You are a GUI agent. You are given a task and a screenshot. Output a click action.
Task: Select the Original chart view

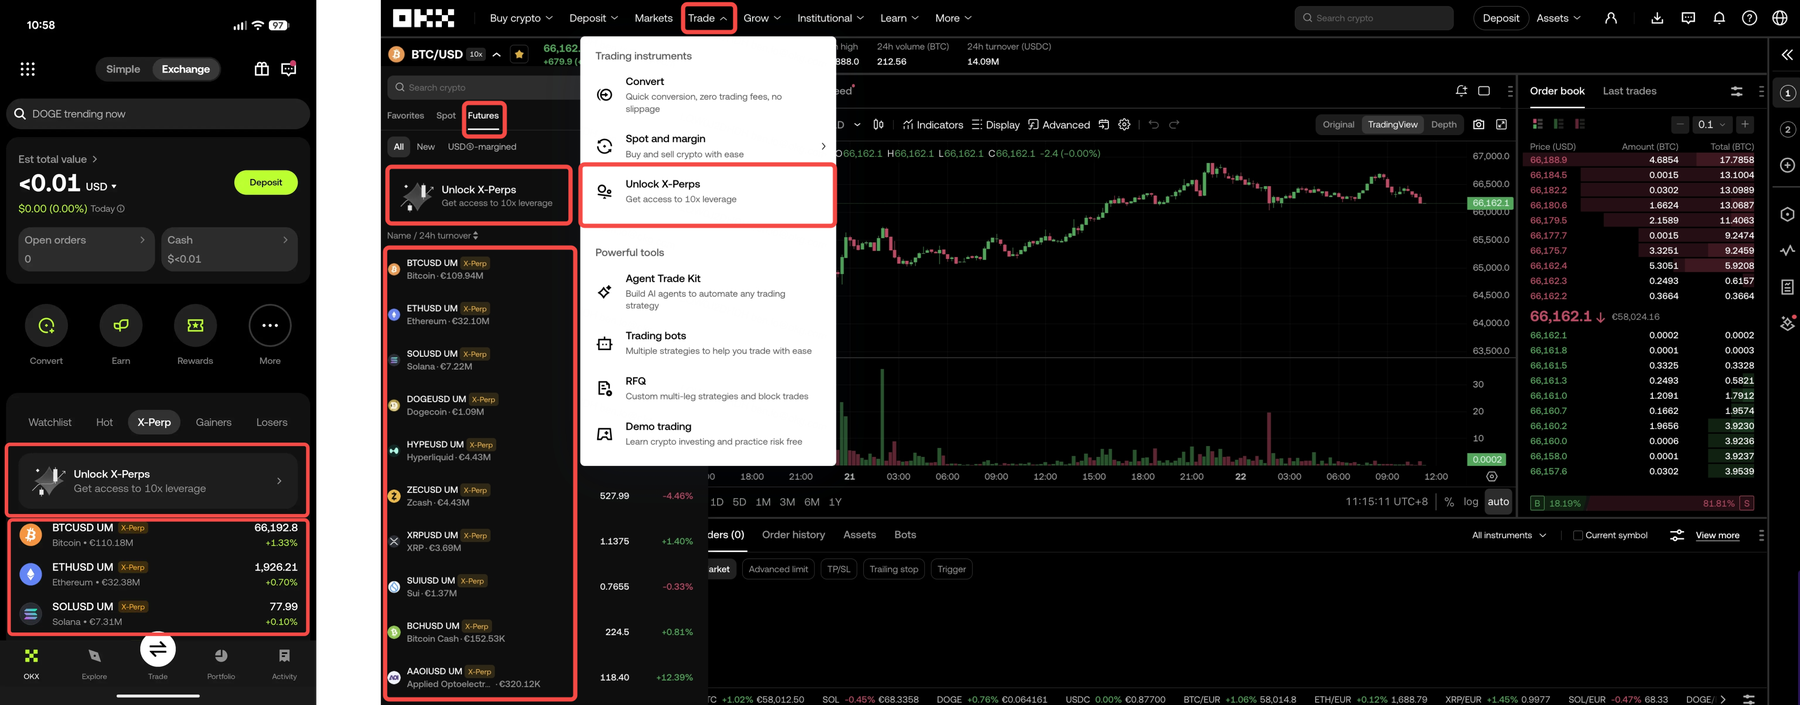coord(1338,125)
